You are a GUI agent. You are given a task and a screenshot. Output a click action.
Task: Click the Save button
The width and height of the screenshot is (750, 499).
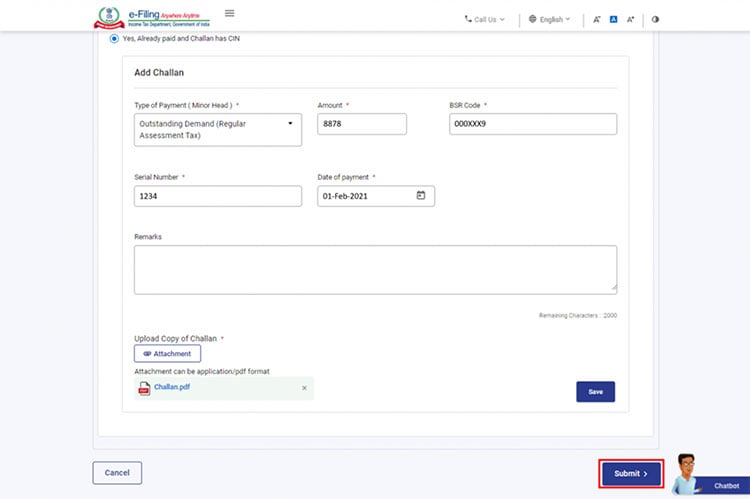[x=596, y=392]
